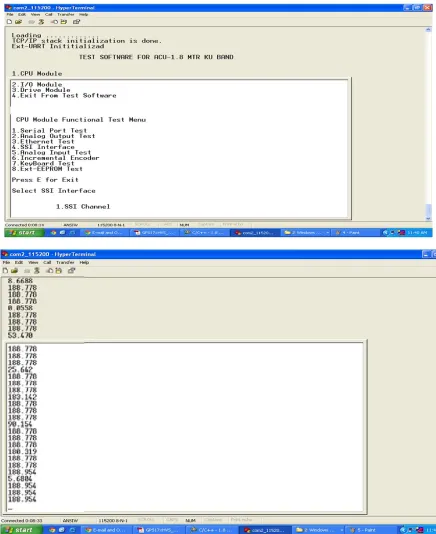Click Properties icon in lower HyperTerminal toolbar
This screenshot has height=534, width=436.
[71, 271]
